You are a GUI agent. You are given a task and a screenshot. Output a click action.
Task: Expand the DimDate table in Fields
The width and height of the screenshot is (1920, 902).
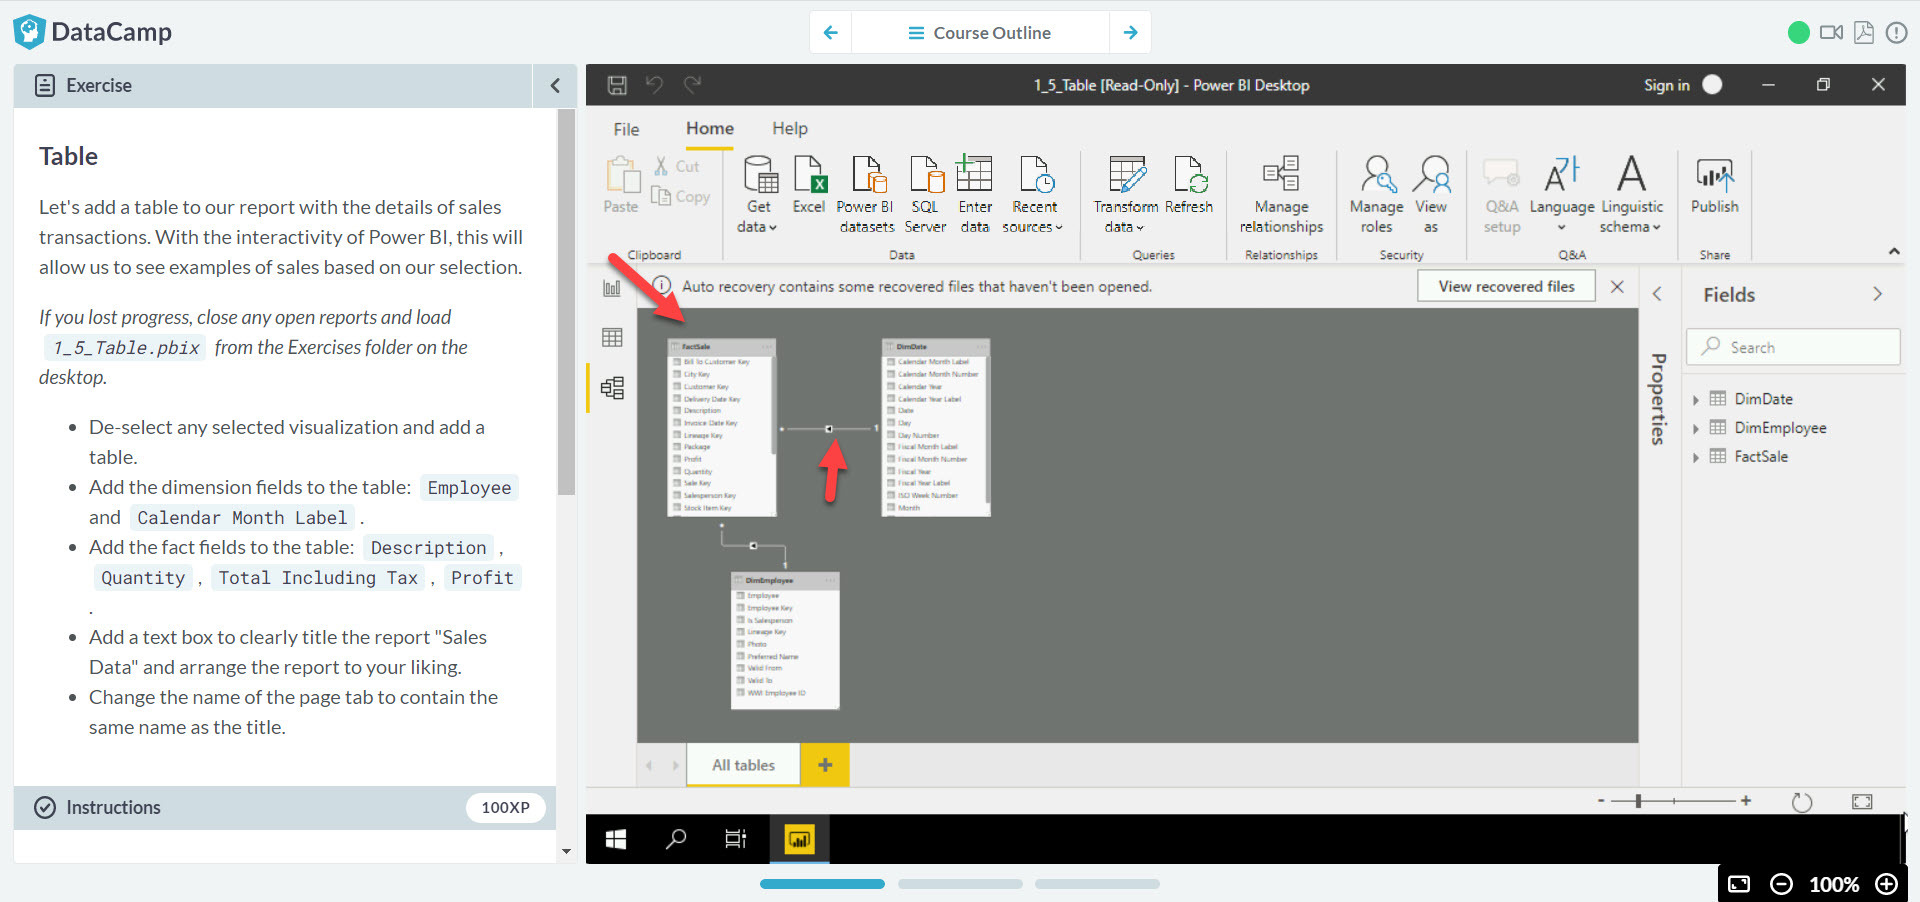(x=1696, y=399)
